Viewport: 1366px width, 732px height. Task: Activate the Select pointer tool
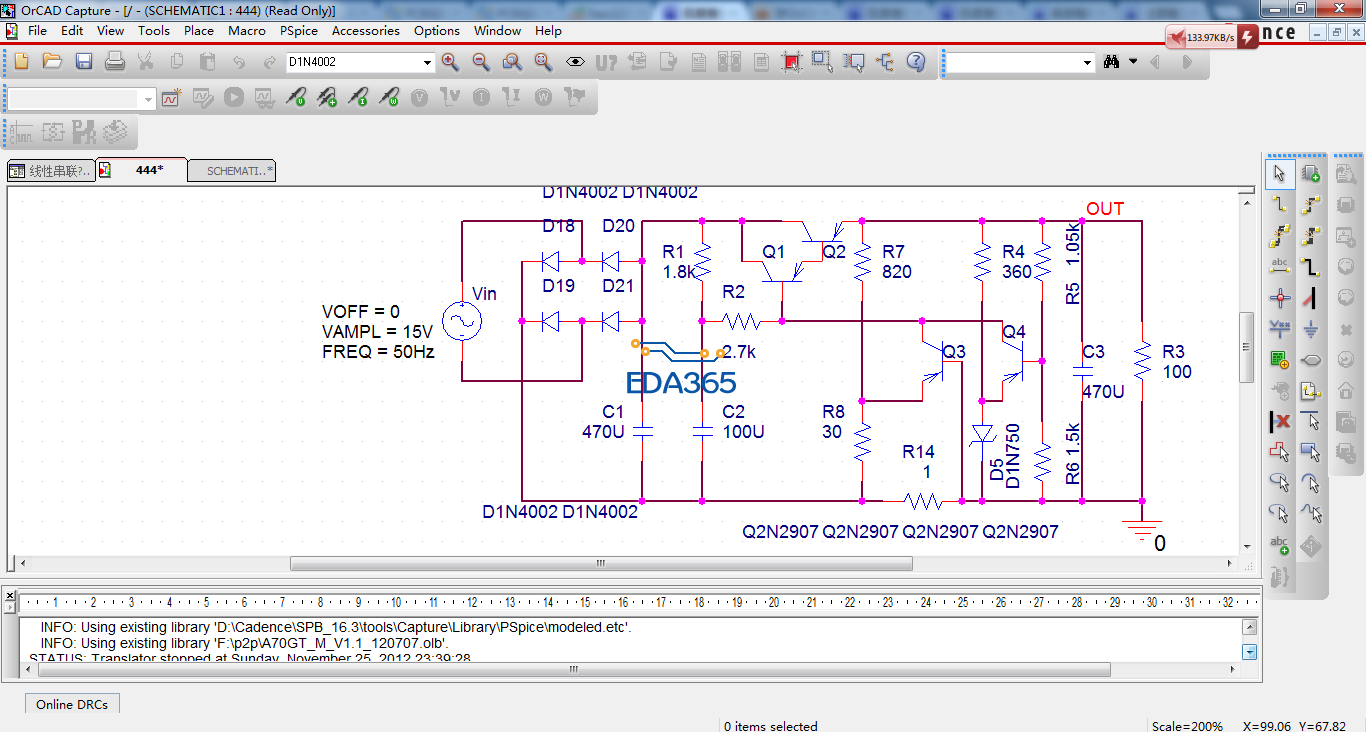point(1278,174)
